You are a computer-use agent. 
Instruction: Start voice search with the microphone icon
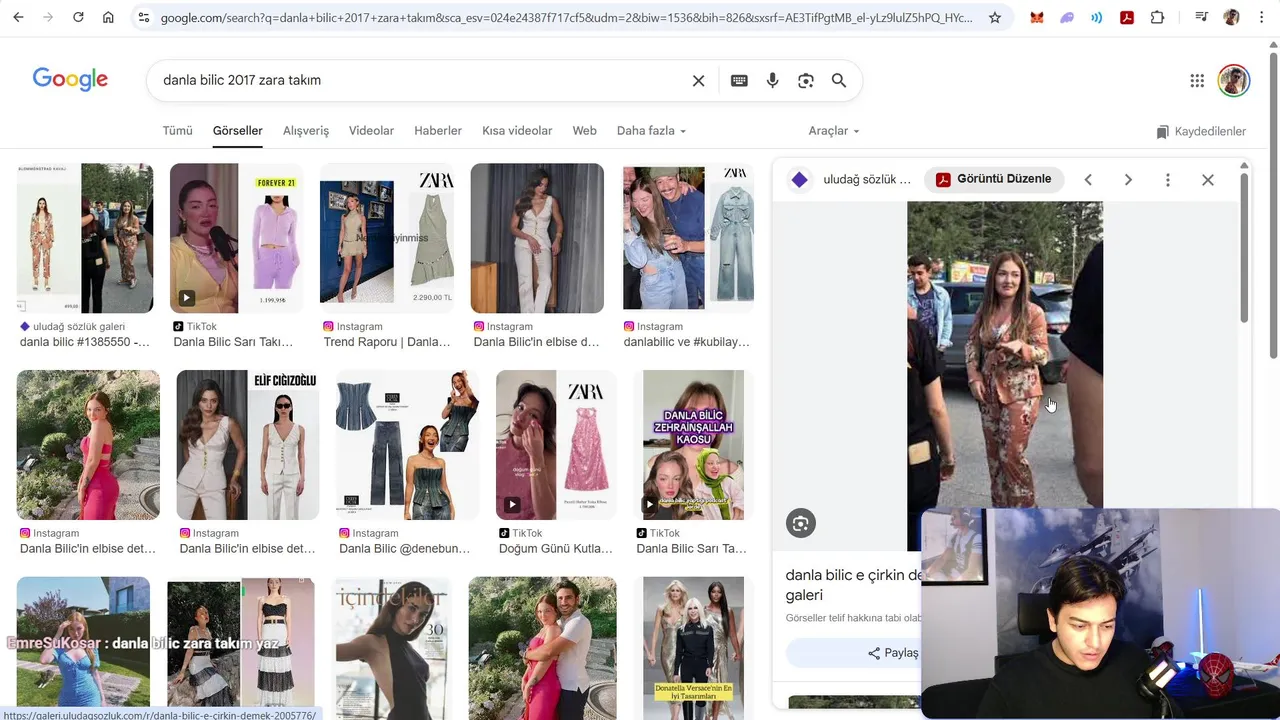(772, 81)
